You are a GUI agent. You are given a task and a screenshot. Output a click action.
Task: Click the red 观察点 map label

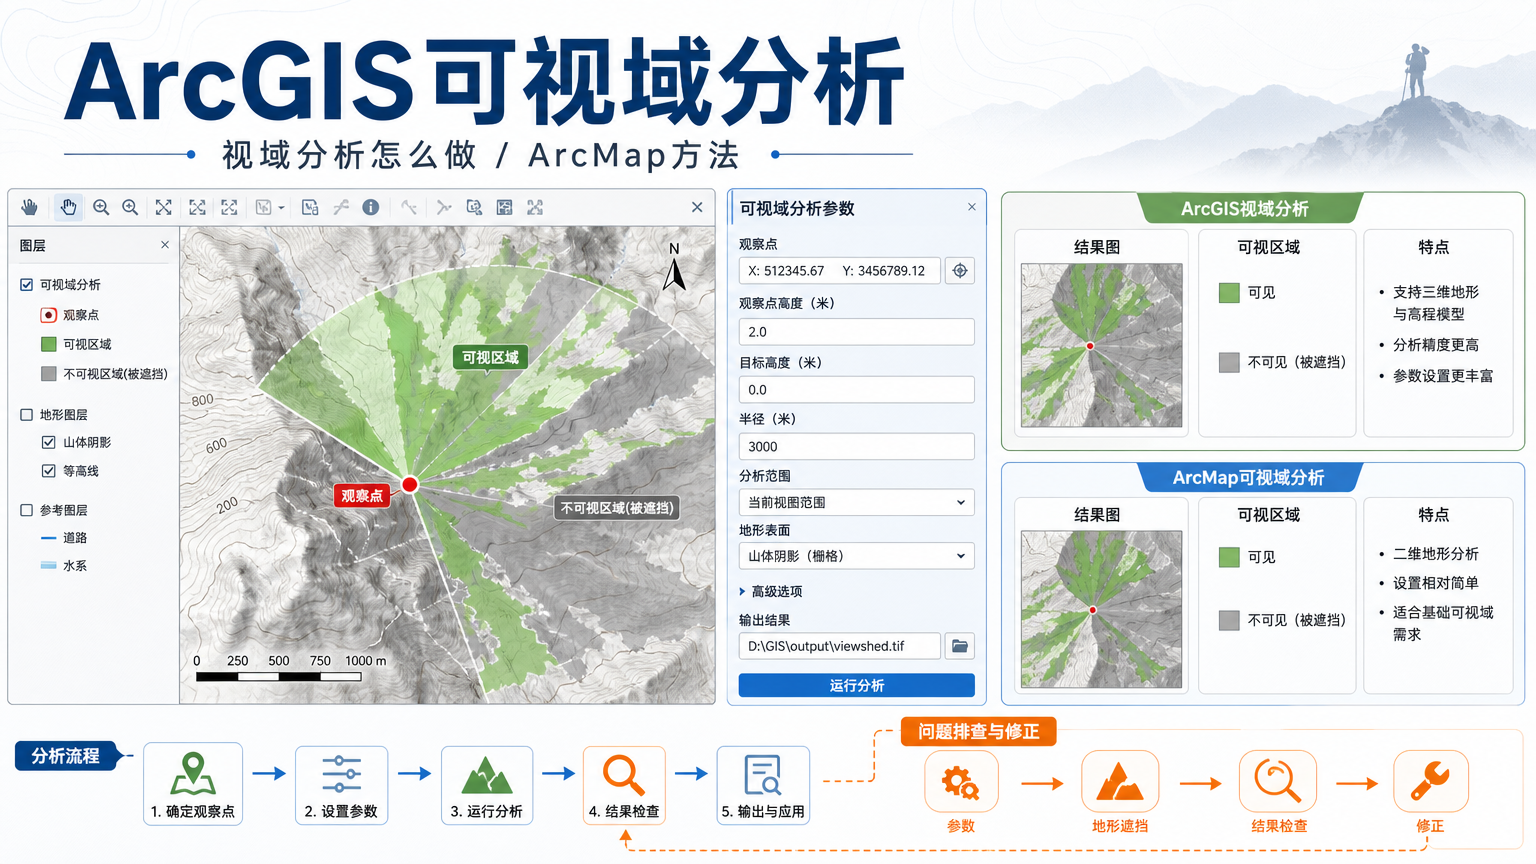(x=362, y=496)
